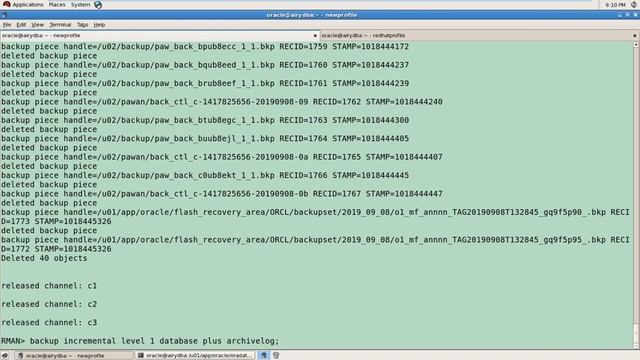Open the Places menu
640x360 pixels.
click(x=57, y=4)
